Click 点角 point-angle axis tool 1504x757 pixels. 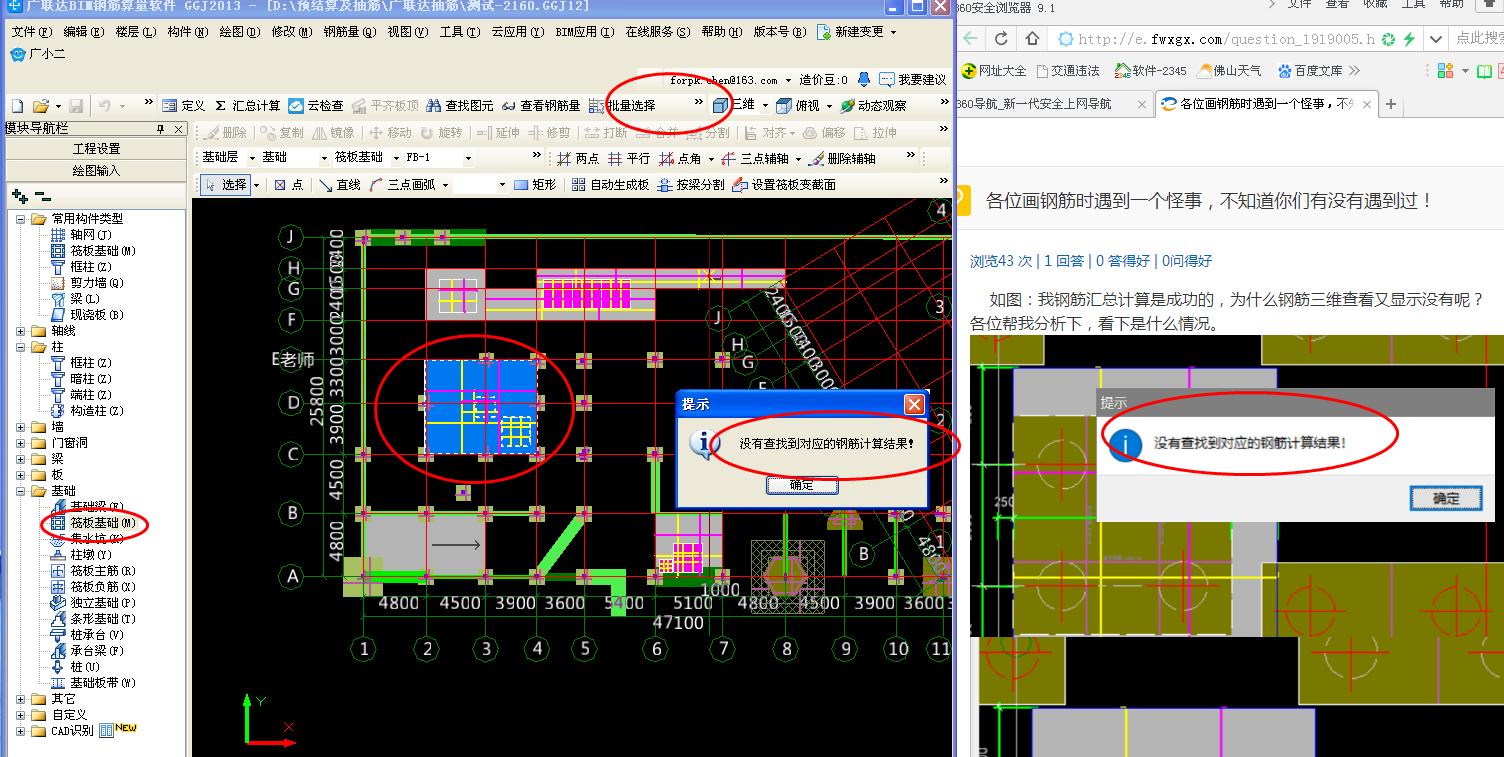681,158
